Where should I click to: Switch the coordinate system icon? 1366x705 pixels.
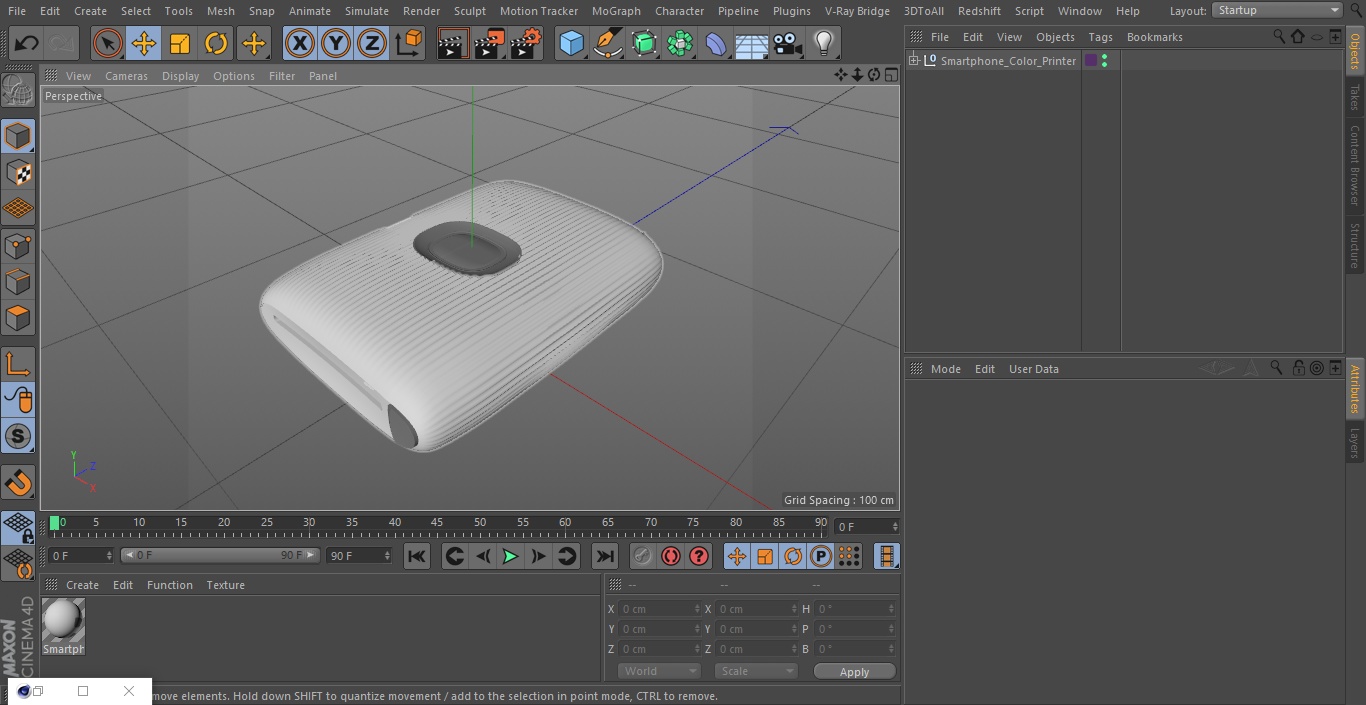pos(409,44)
